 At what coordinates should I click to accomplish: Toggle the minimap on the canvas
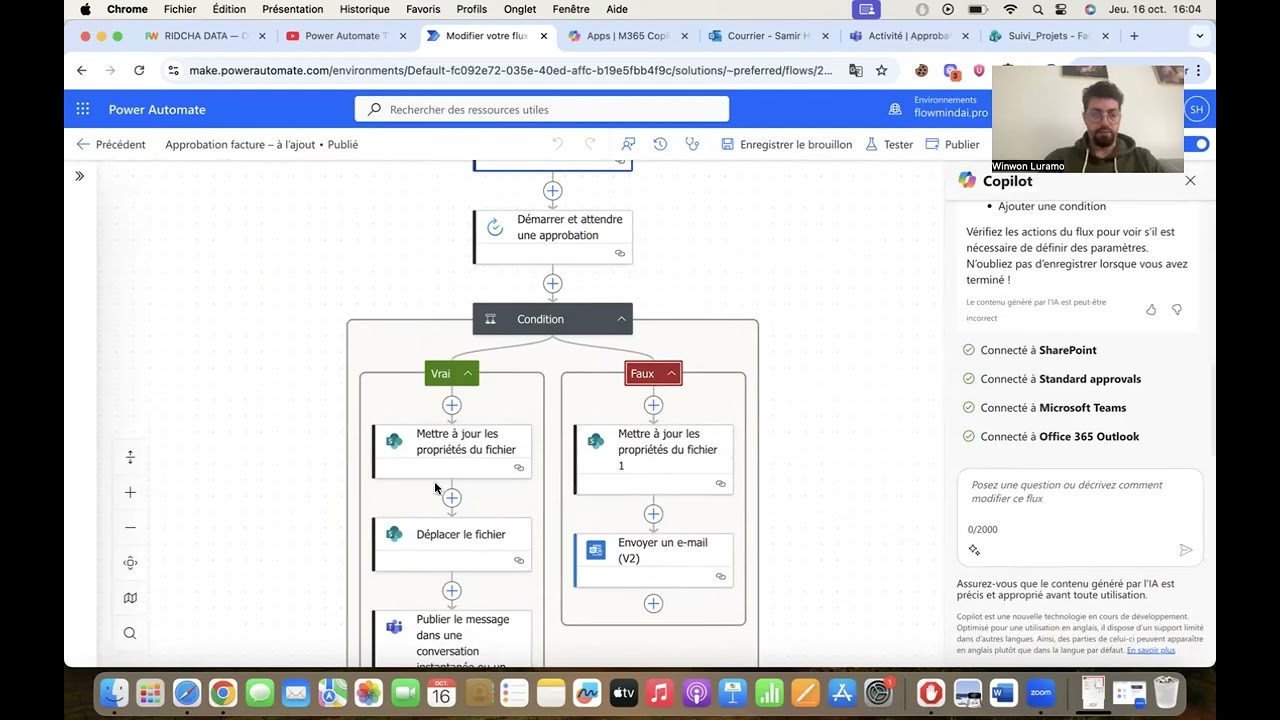pos(130,598)
